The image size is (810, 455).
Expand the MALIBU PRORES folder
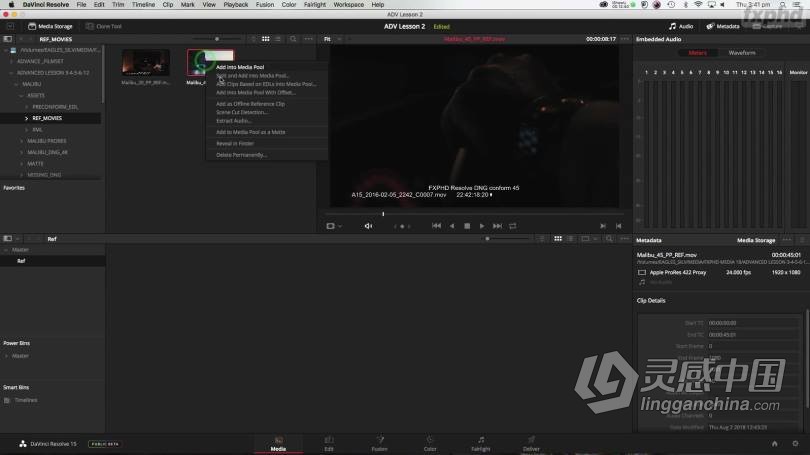point(22,141)
